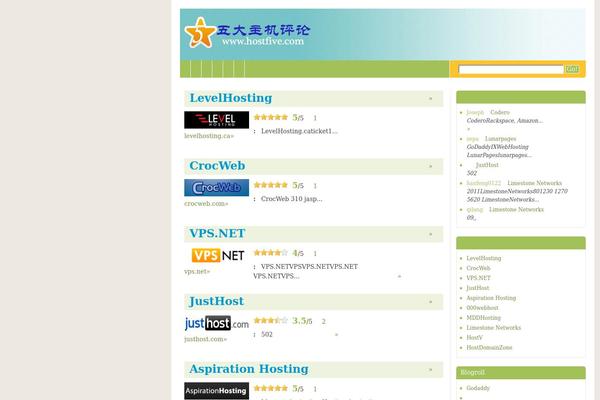Open the Codero link beside Joseph
Screen dimensions: 600x400
point(500,112)
